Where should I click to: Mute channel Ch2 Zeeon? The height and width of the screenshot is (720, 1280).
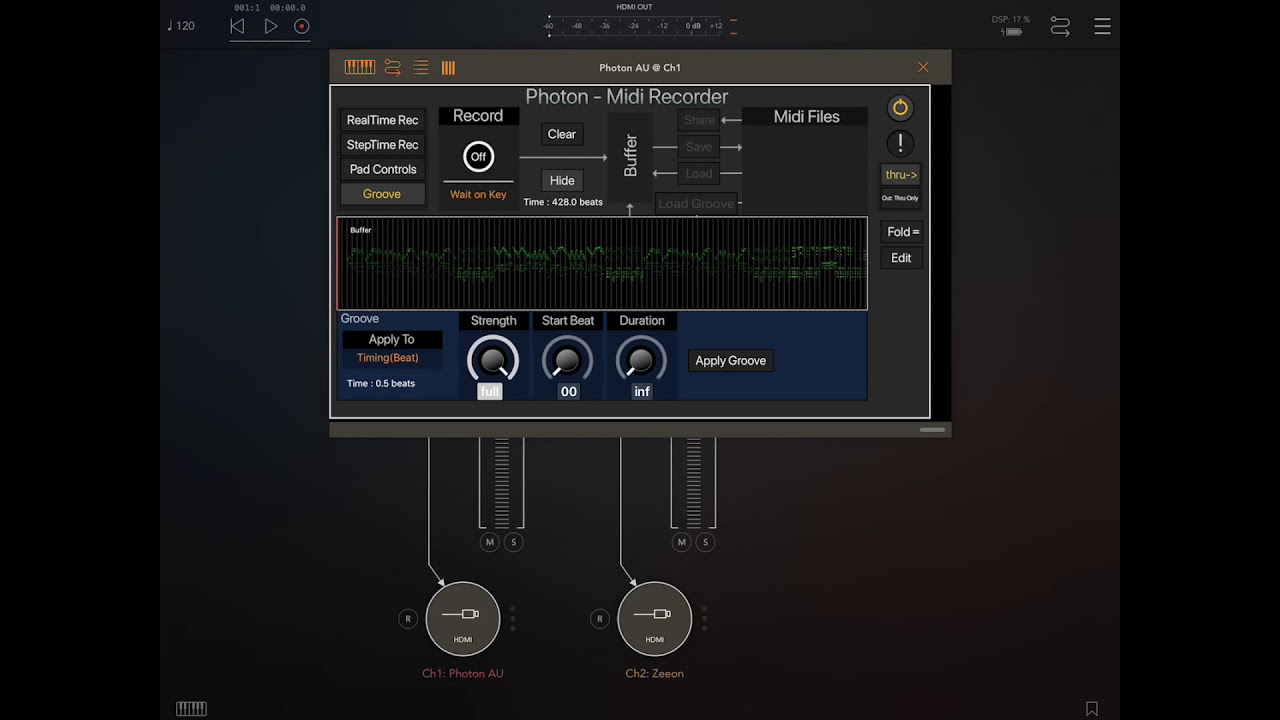681,542
